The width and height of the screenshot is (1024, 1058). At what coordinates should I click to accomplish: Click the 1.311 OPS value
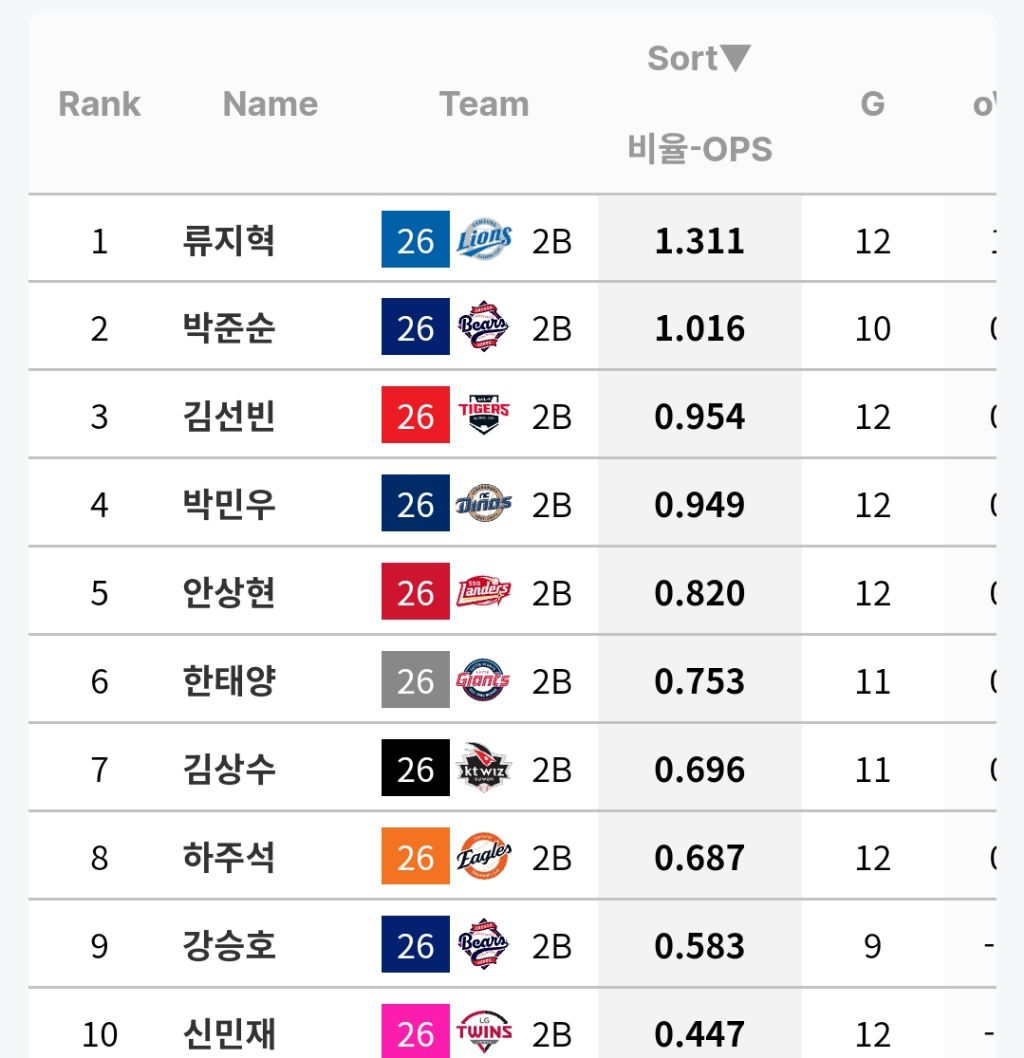(x=700, y=241)
